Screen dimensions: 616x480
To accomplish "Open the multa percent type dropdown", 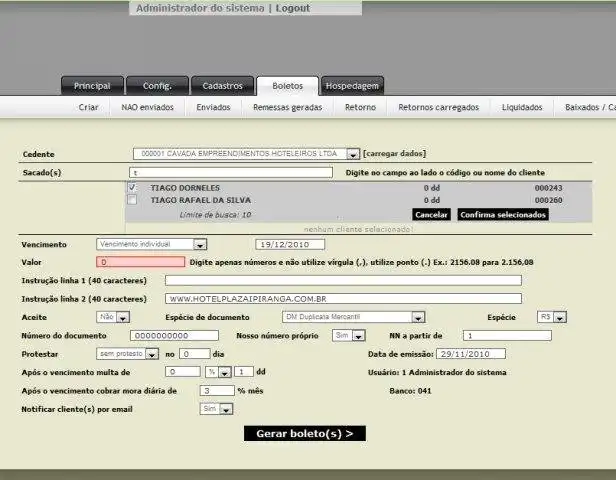I will (x=218, y=372).
